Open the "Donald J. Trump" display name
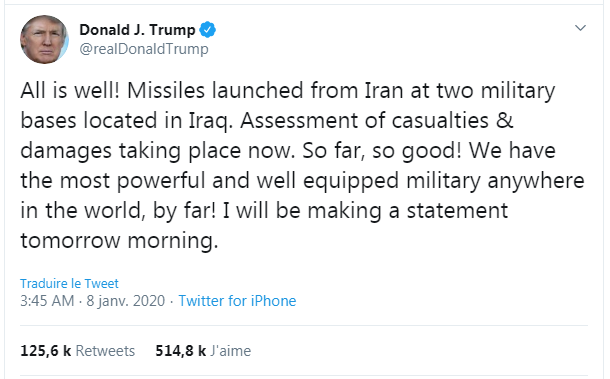Image resolution: width=610 pixels, height=379 pixels. pos(137,30)
